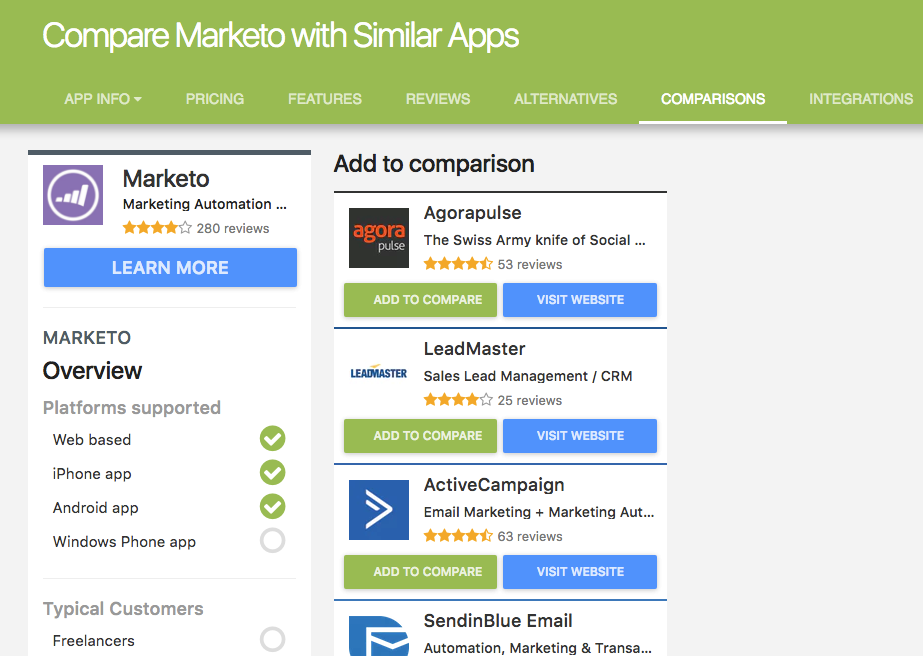Open Marketo's 280 reviews link
923x656 pixels.
click(x=233, y=228)
